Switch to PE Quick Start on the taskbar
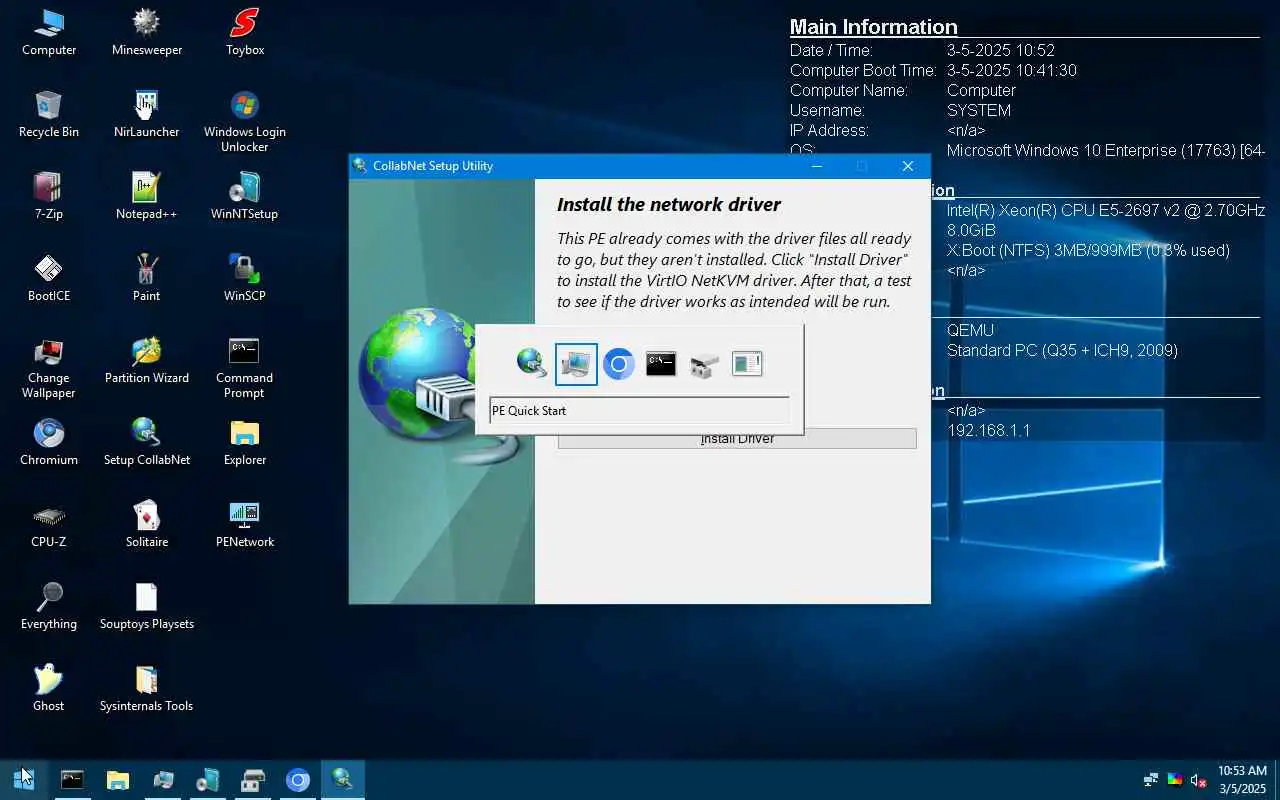 coord(163,779)
